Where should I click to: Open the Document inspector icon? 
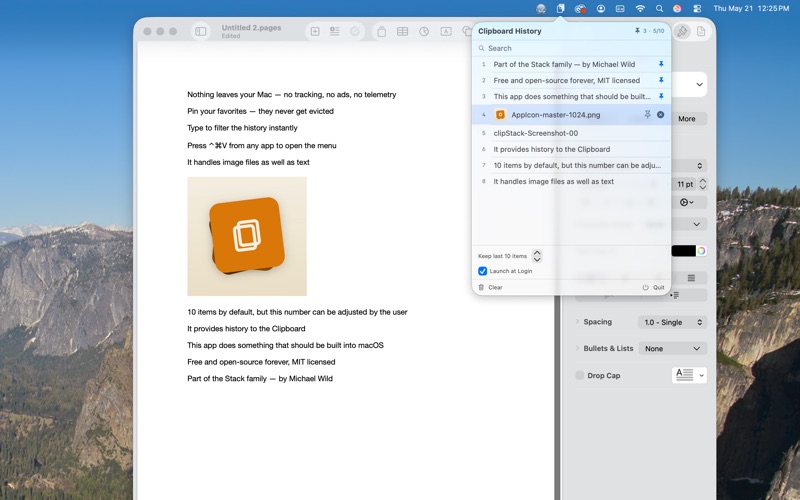coord(701,32)
